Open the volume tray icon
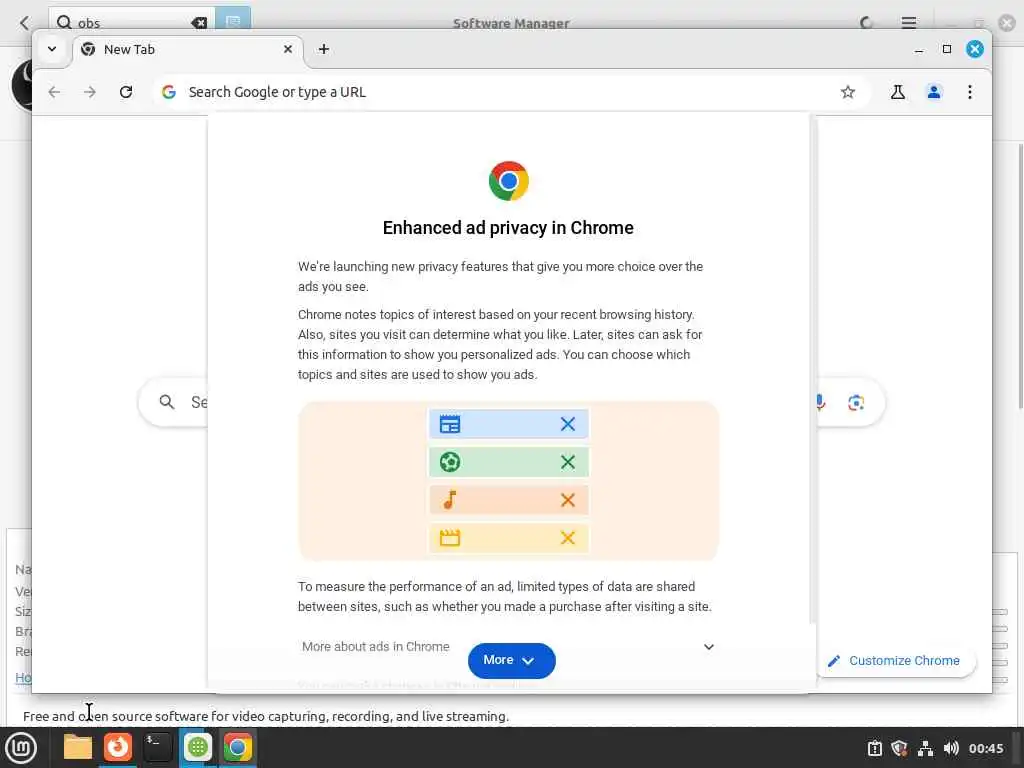 [951, 748]
